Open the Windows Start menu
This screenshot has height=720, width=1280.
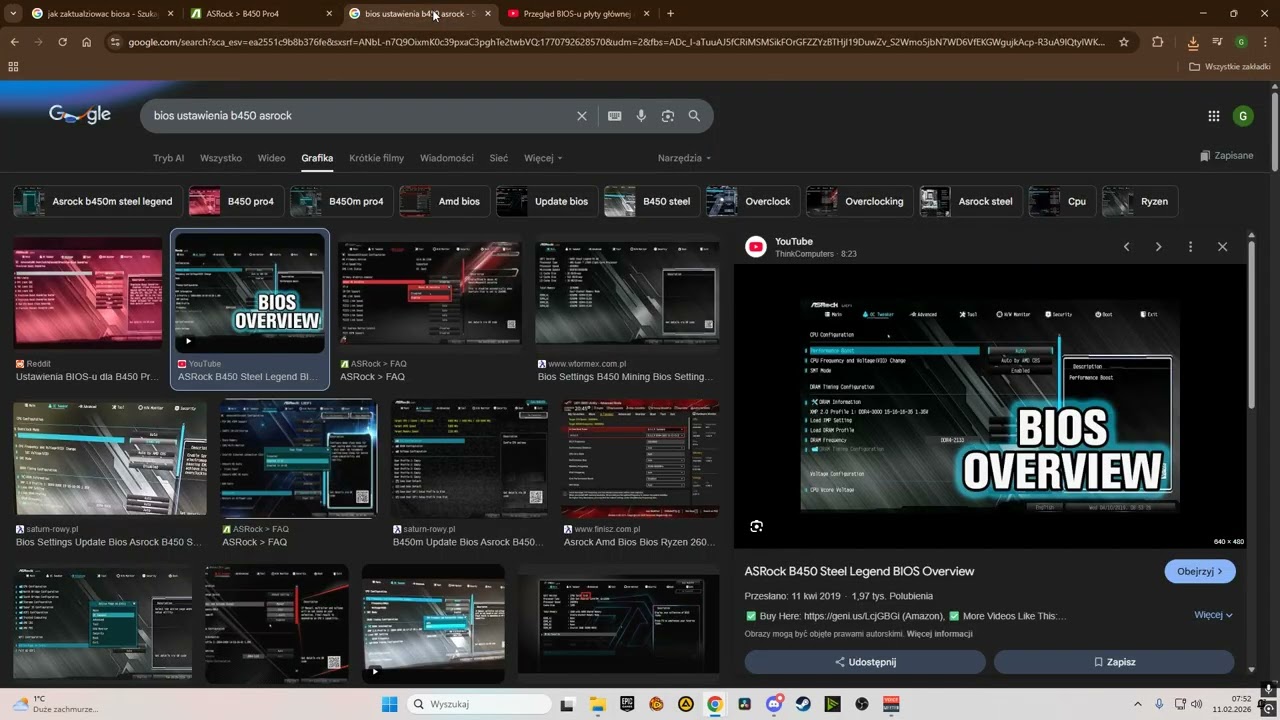tap(389, 704)
